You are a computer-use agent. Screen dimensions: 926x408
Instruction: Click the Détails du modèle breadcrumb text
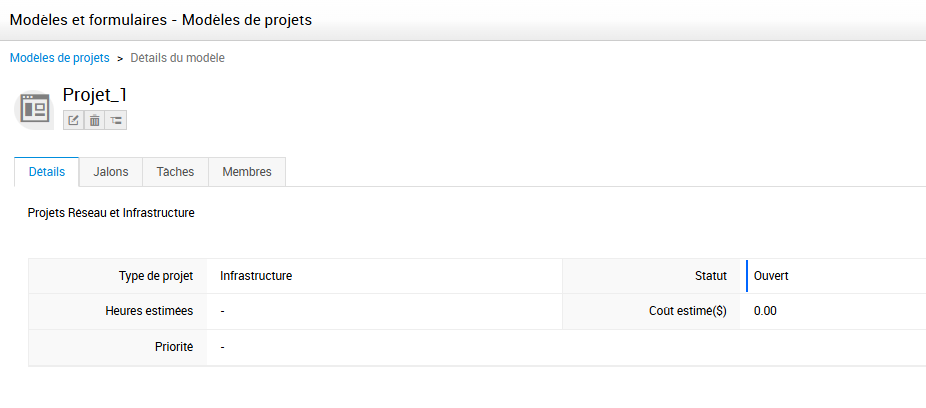tap(177, 58)
